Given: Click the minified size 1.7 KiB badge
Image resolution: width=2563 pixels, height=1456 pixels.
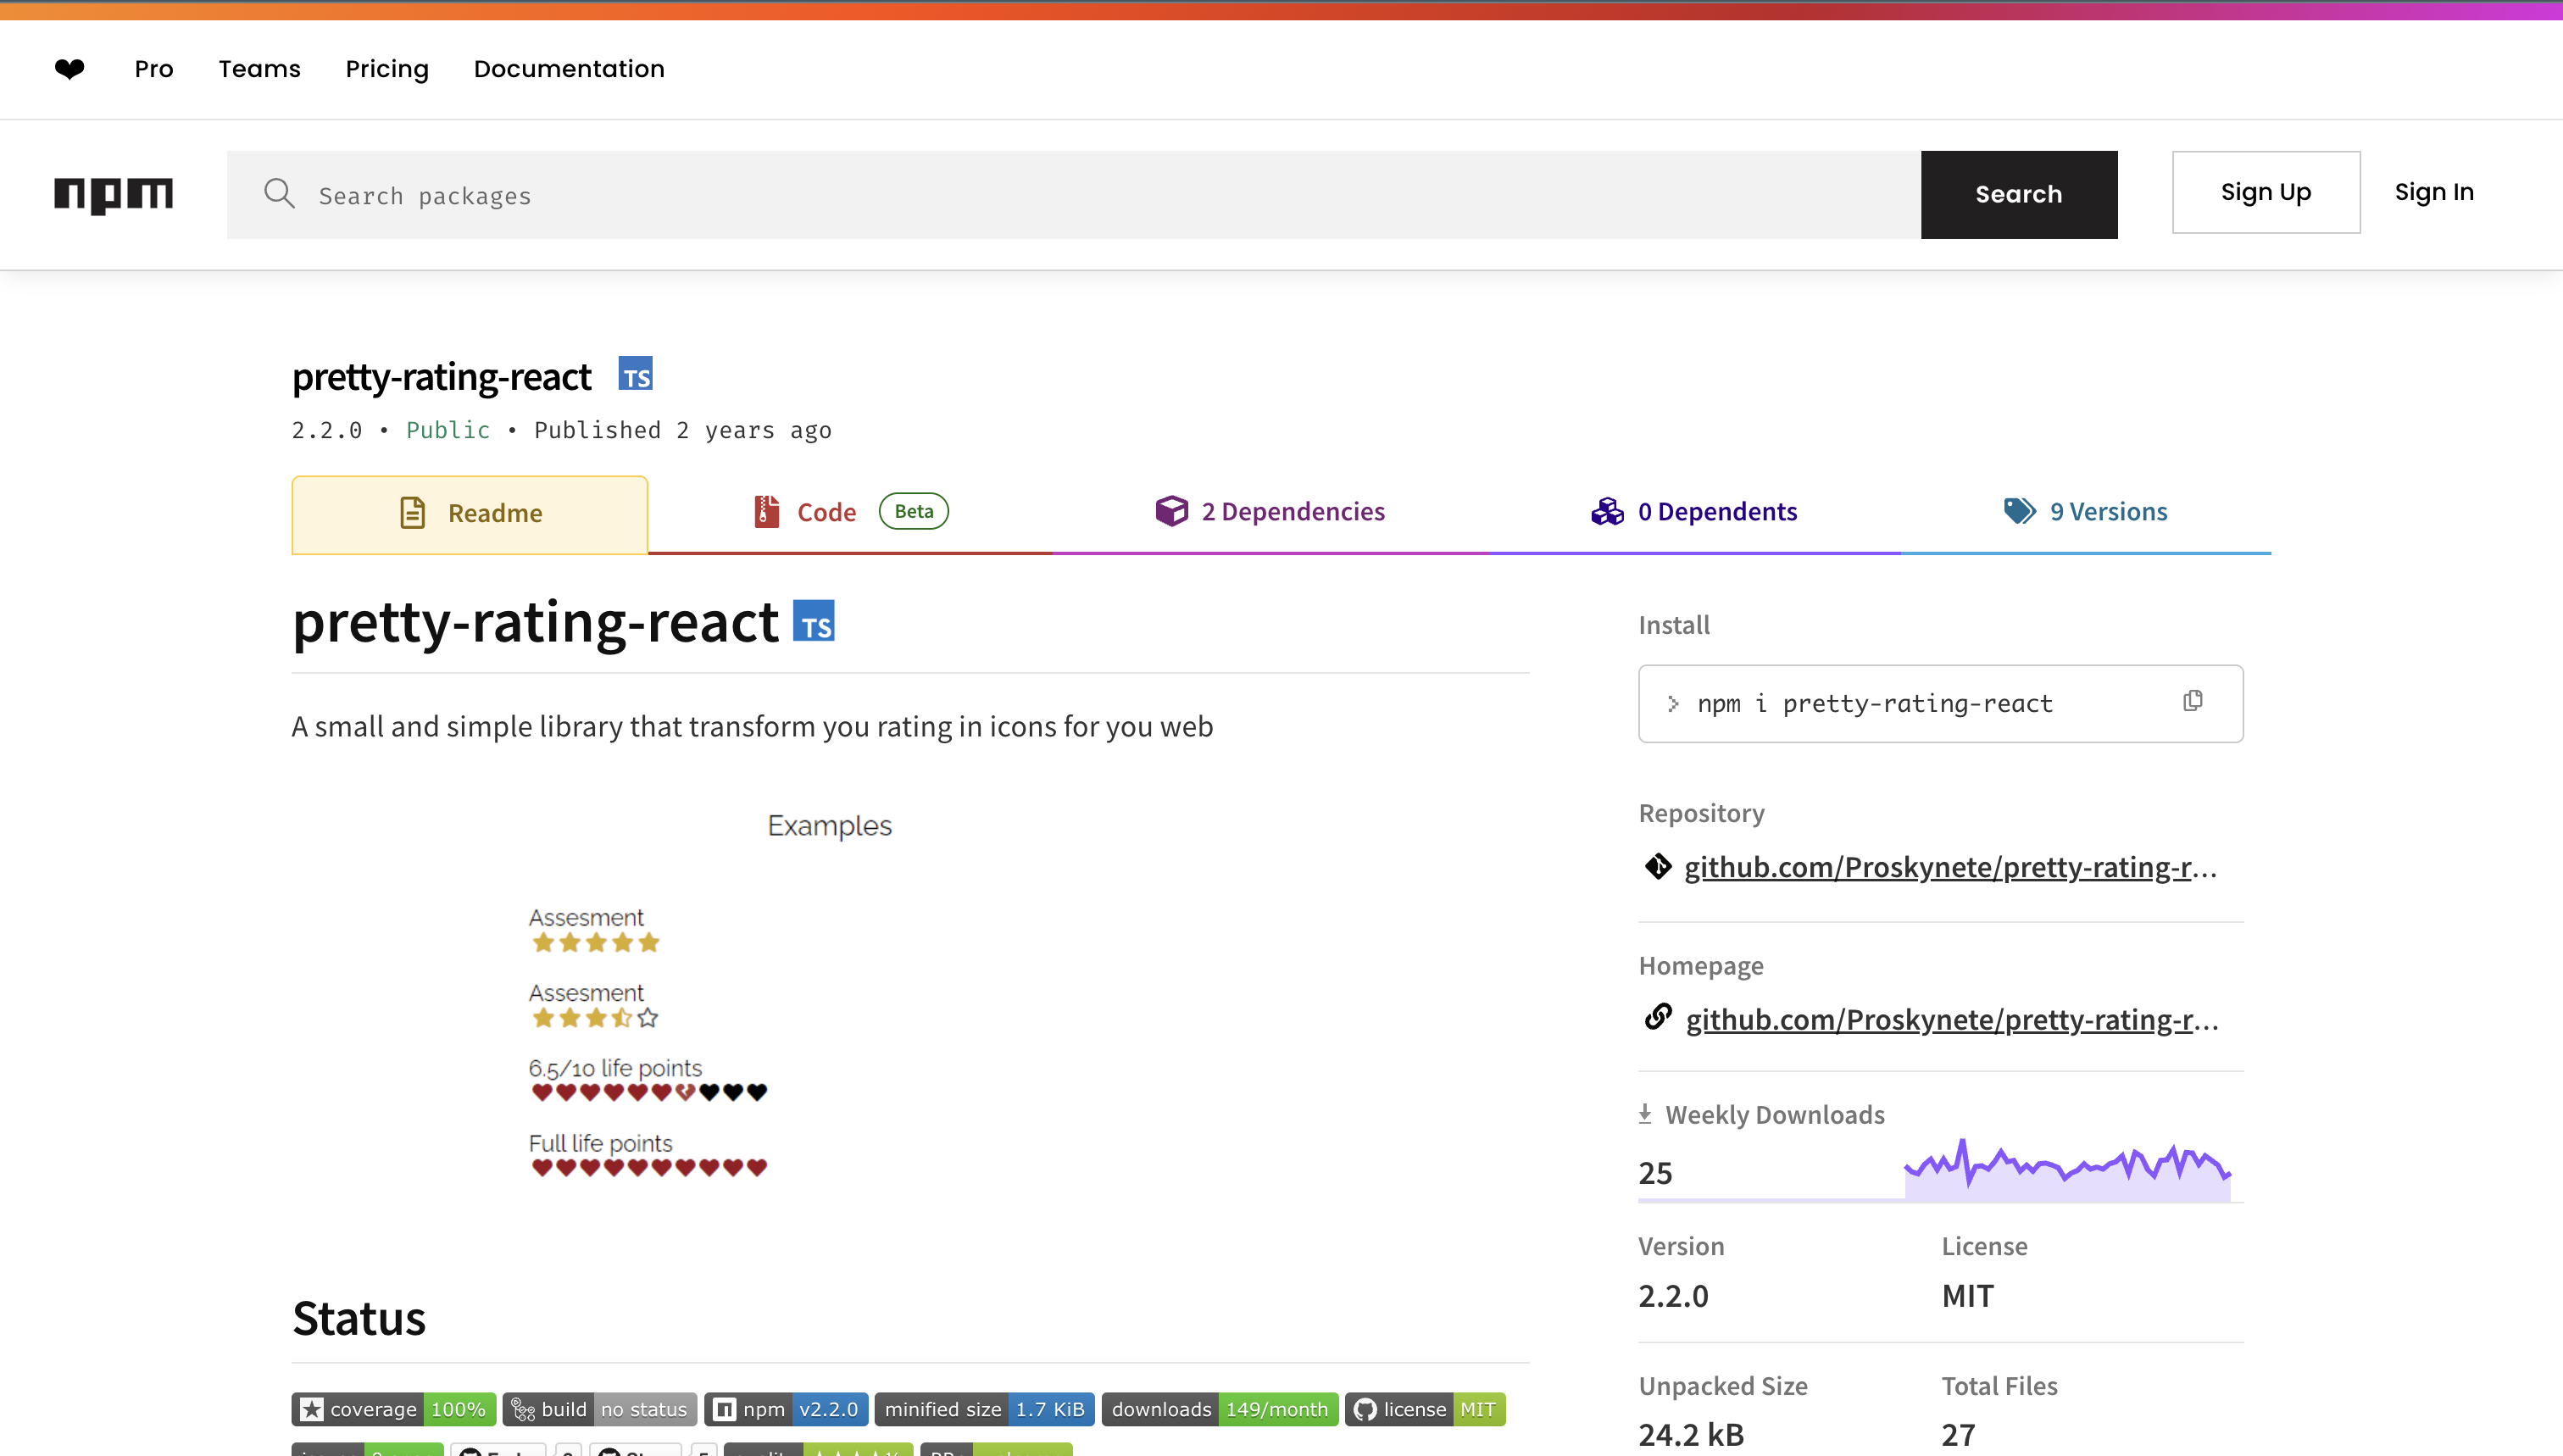Looking at the screenshot, I should click(984, 1409).
